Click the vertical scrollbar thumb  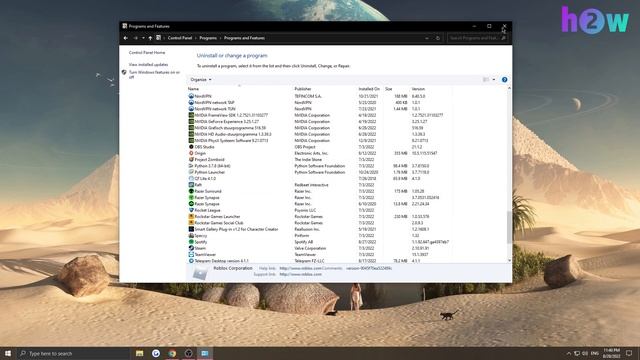coord(509,227)
